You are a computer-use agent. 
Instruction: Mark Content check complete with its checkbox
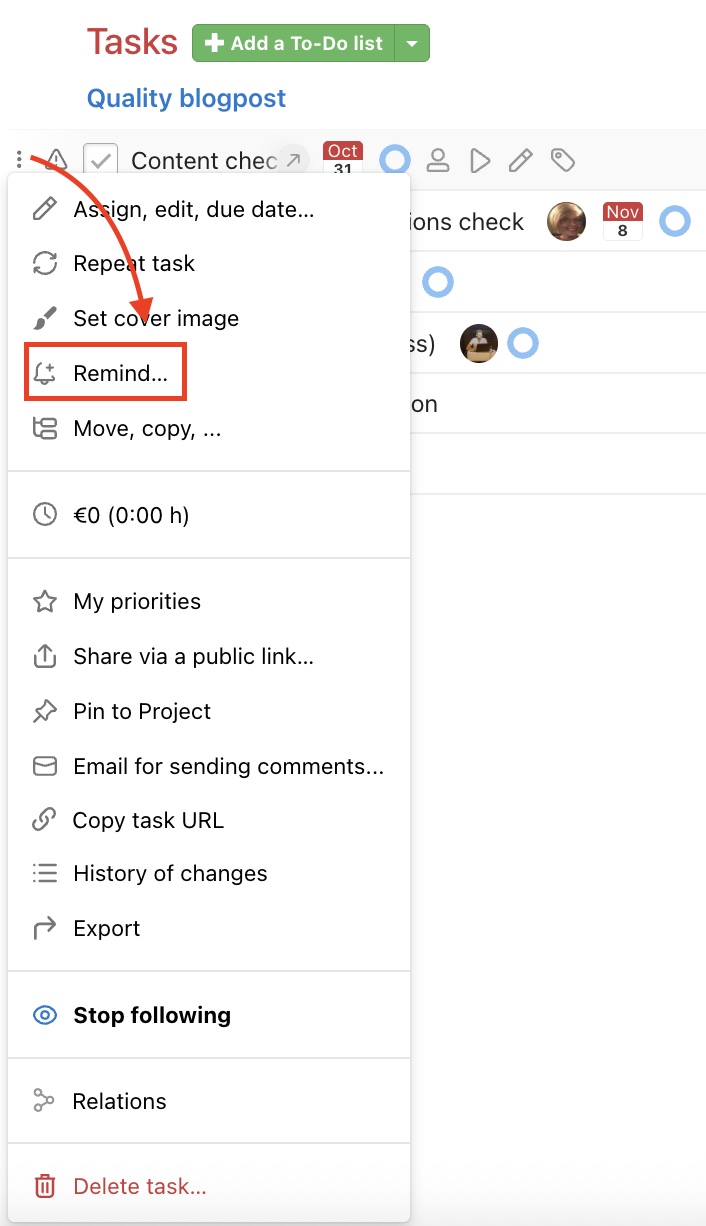(99, 158)
